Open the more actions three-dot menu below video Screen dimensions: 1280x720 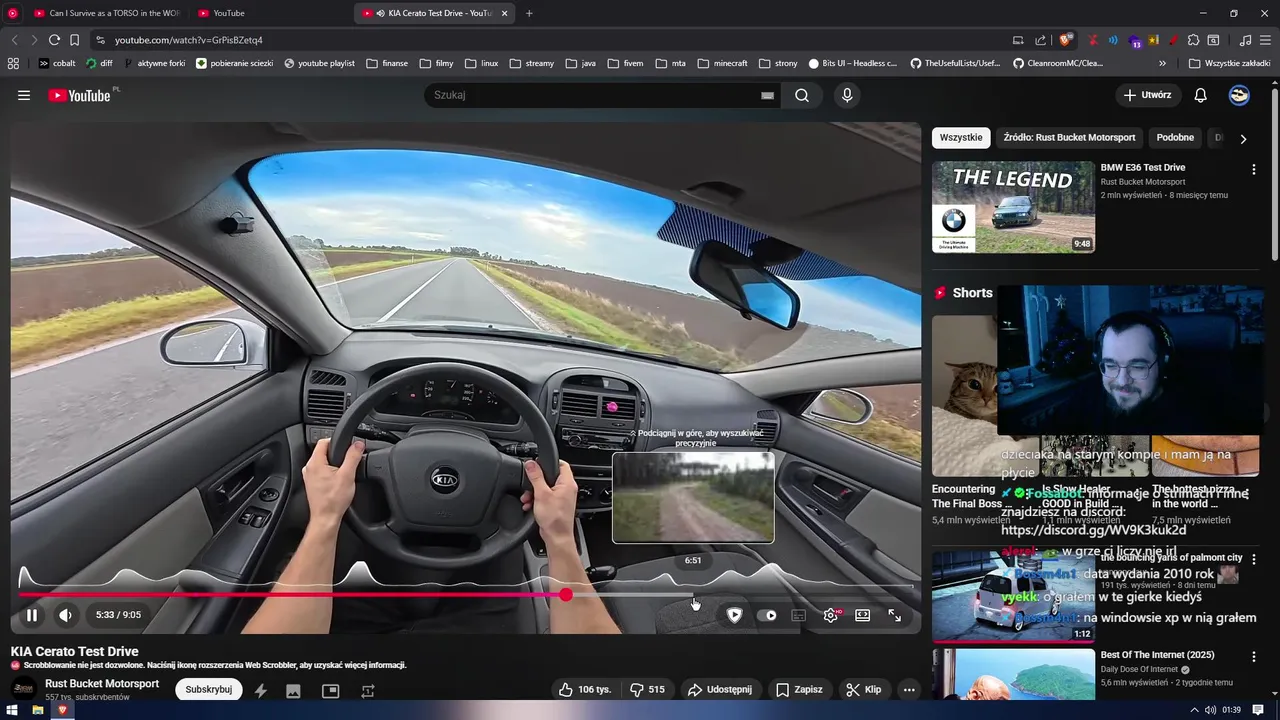pyautogui.click(x=909, y=689)
